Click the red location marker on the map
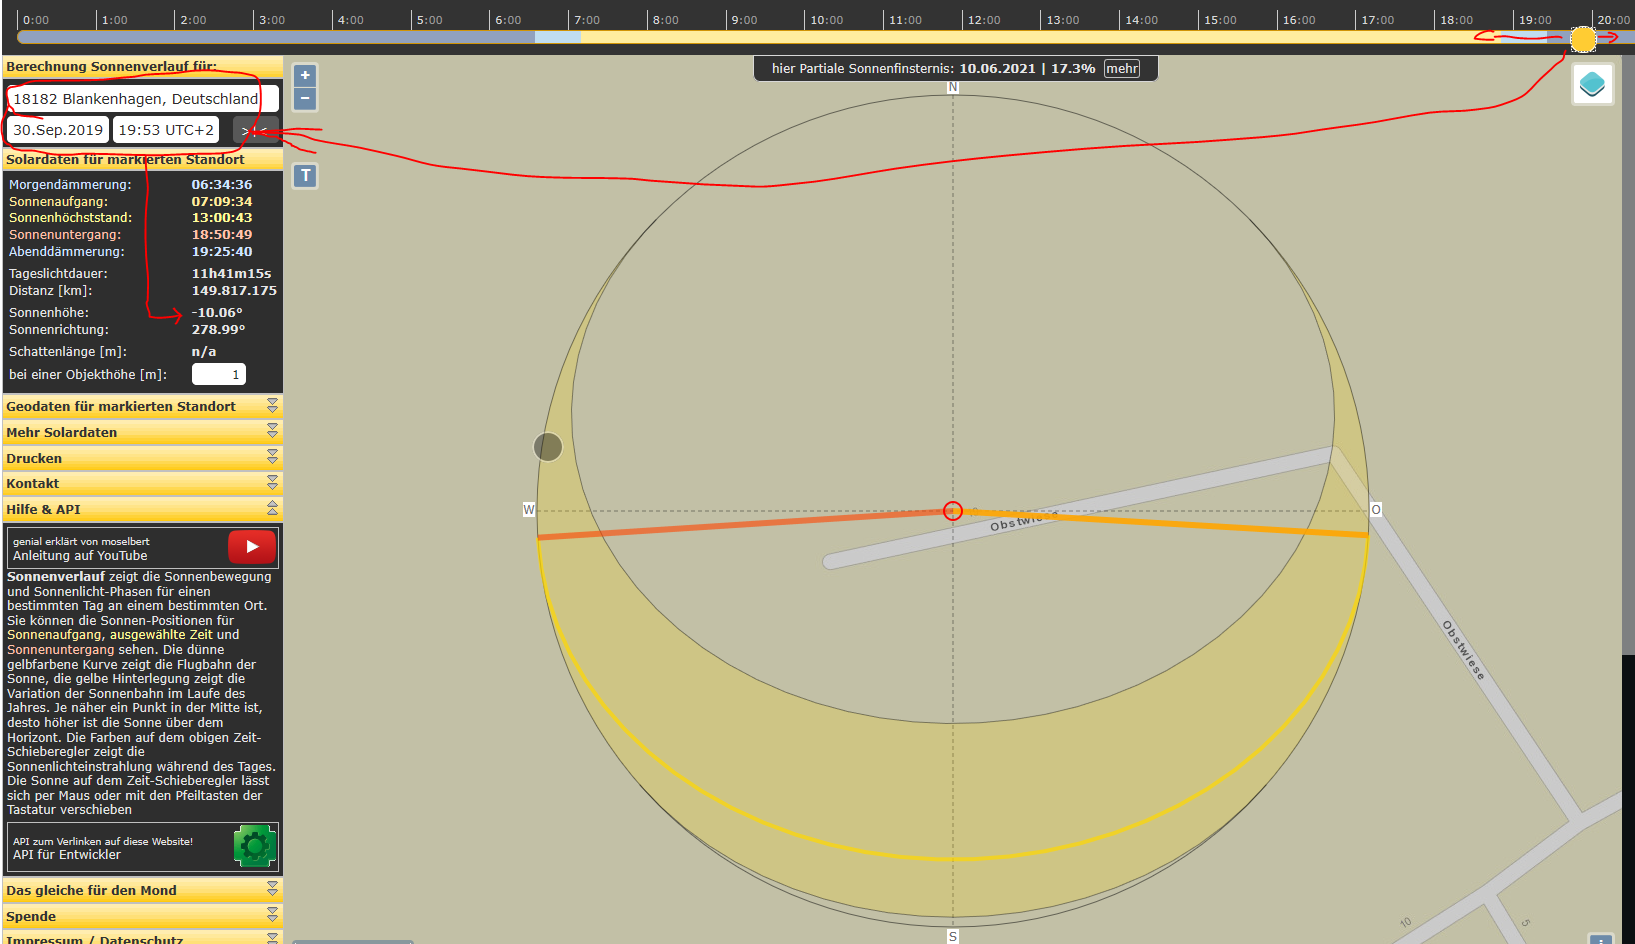 click(953, 511)
